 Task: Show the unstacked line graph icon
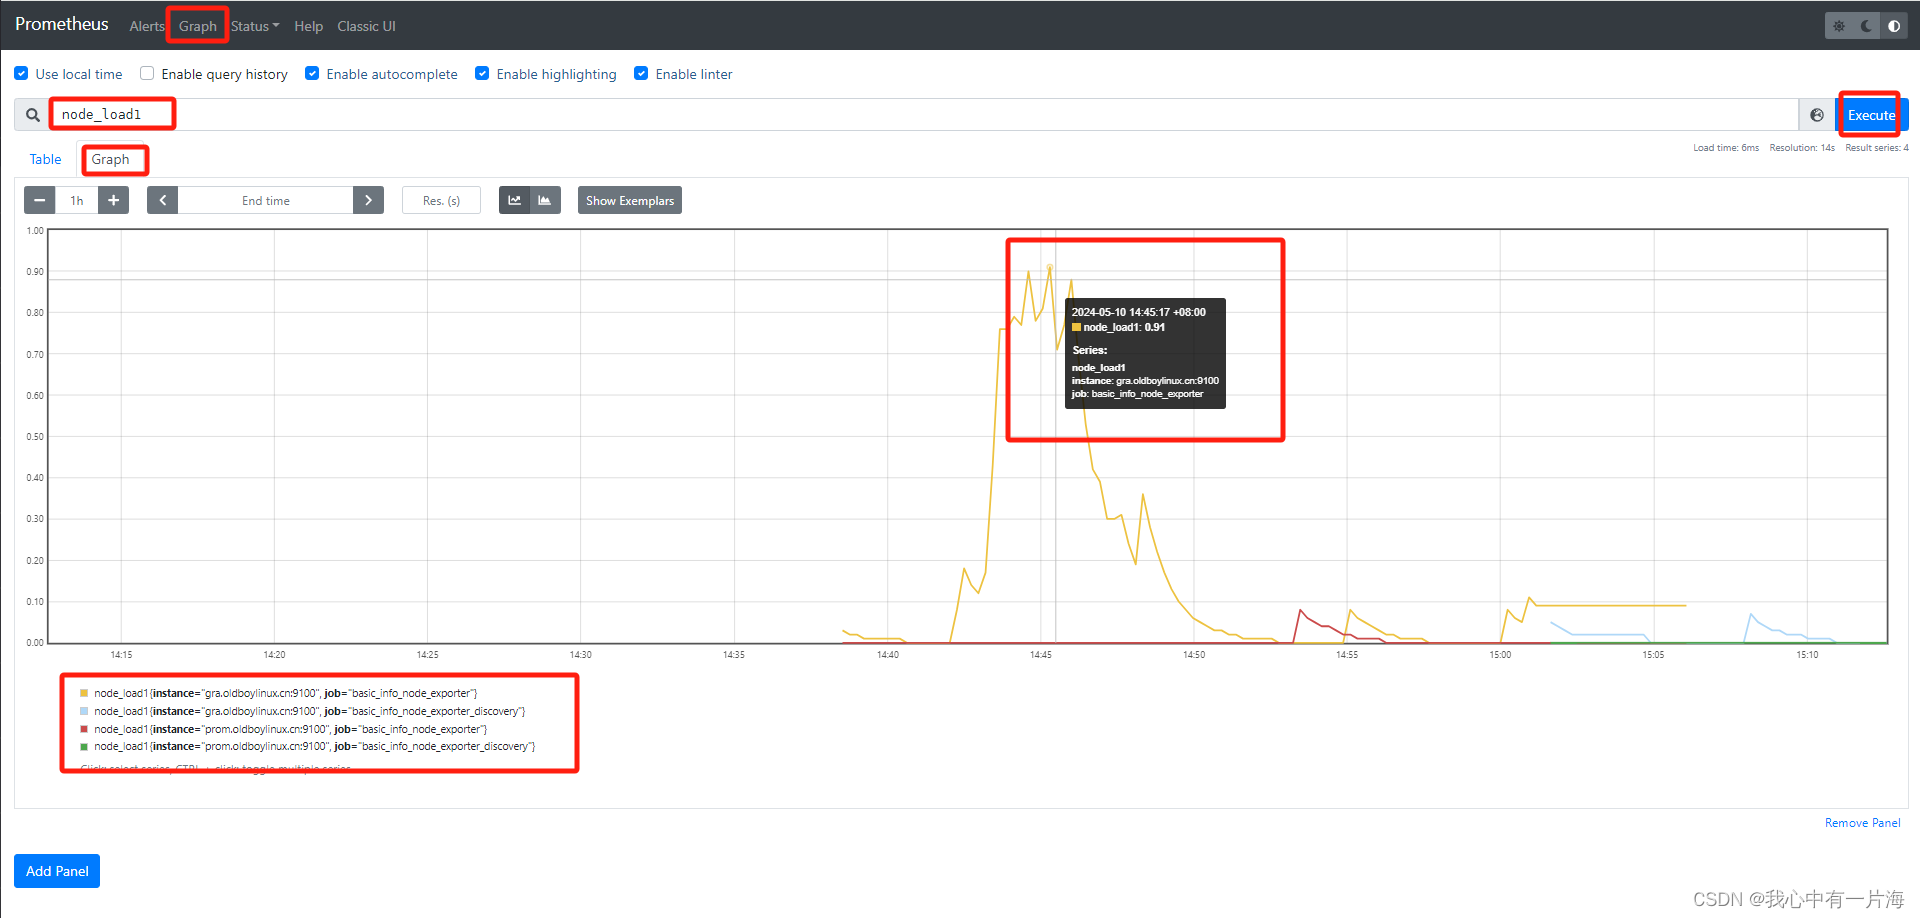click(x=514, y=200)
